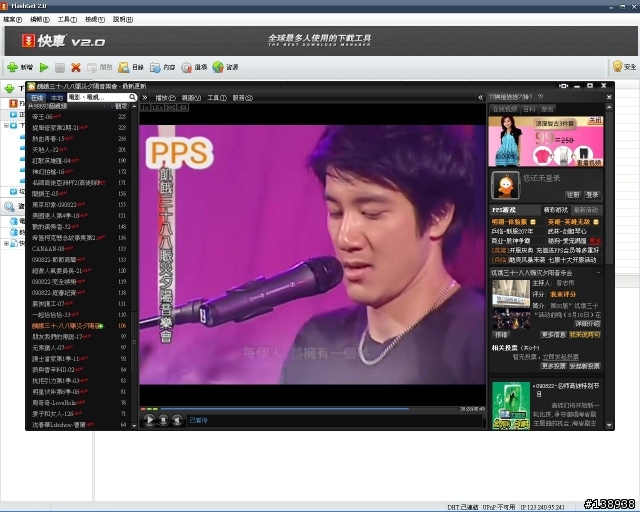
Task: Click the green down-arrow icon in FlashGet sidebar
Action: (9, 89)
